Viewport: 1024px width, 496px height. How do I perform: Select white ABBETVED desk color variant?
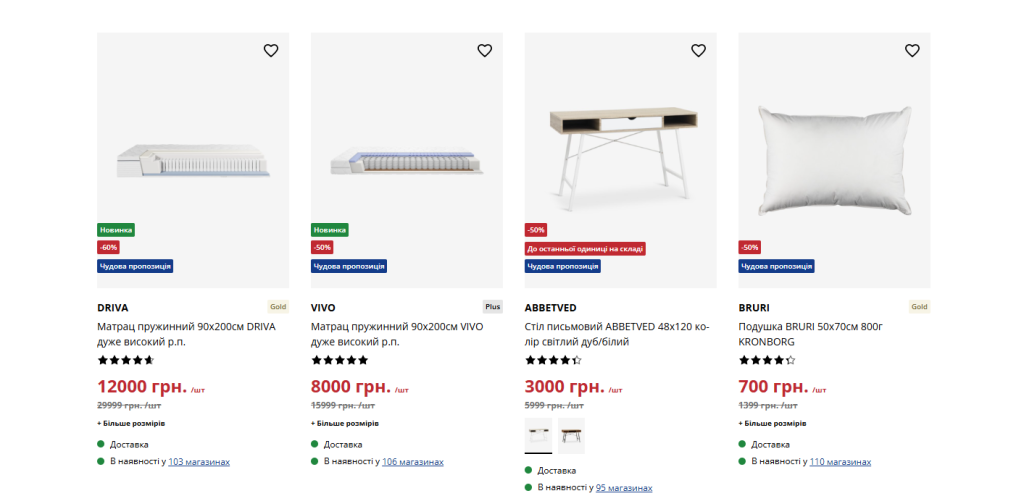click(538, 435)
